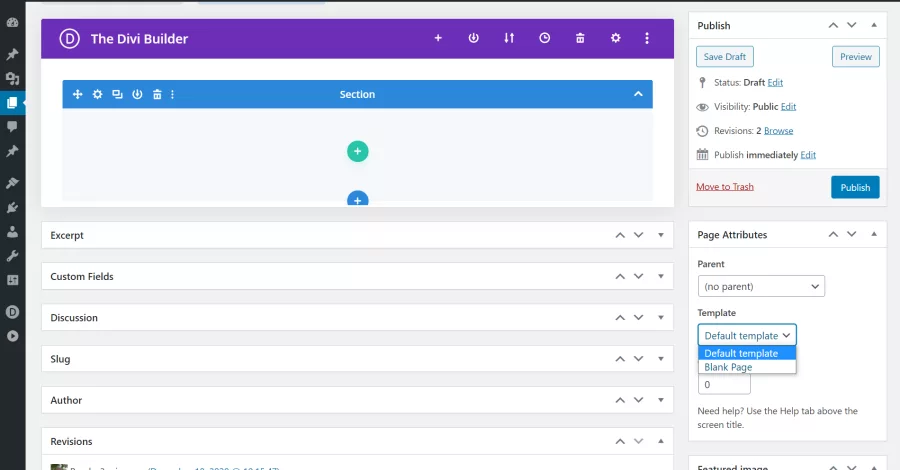Collapse the Revisions panel triangle
Screen dimensions: 900x470
click(661, 441)
